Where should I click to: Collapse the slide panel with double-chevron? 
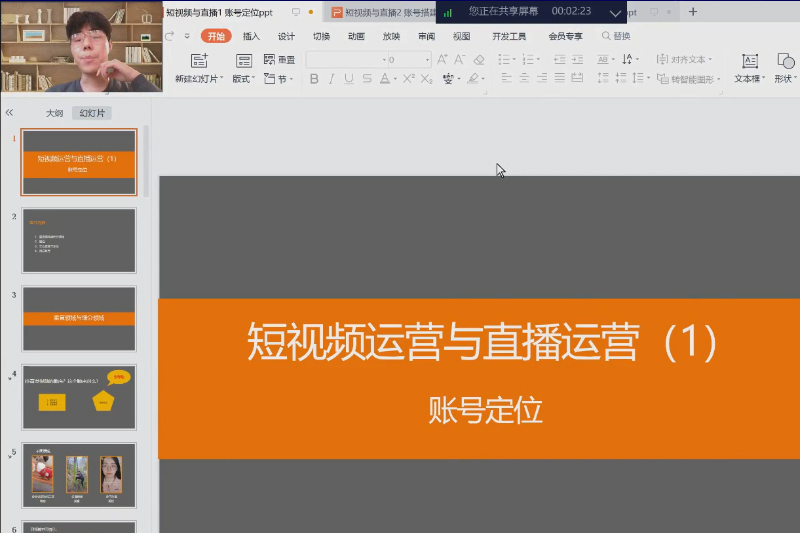[10, 113]
